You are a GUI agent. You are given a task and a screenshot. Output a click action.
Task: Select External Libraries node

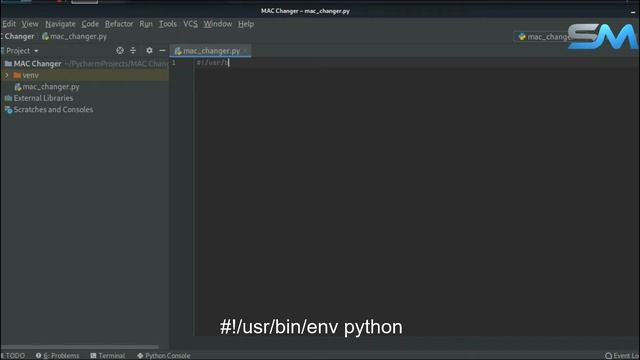pos(43,98)
